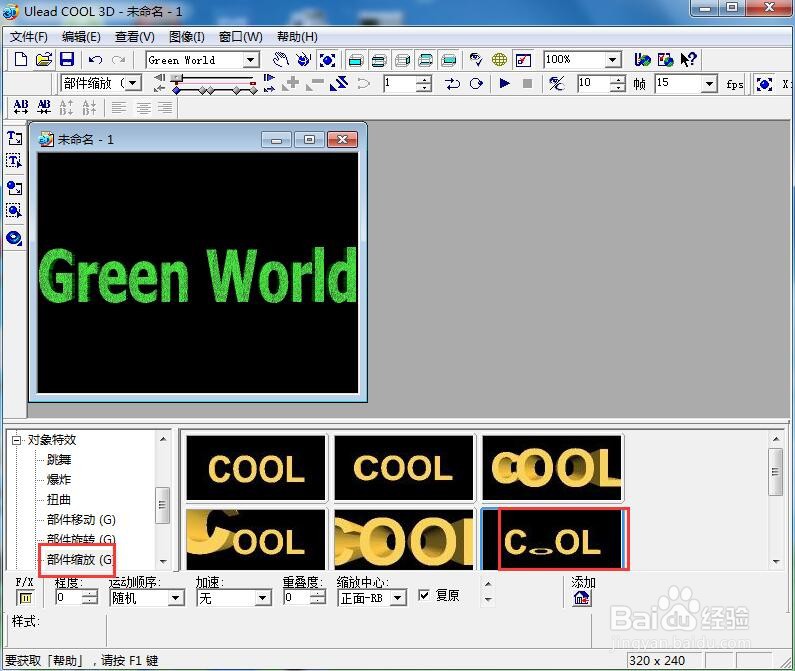Open the 图像(I) menu
The height and width of the screenshot is (671, 795).
[x=187, y=37]
